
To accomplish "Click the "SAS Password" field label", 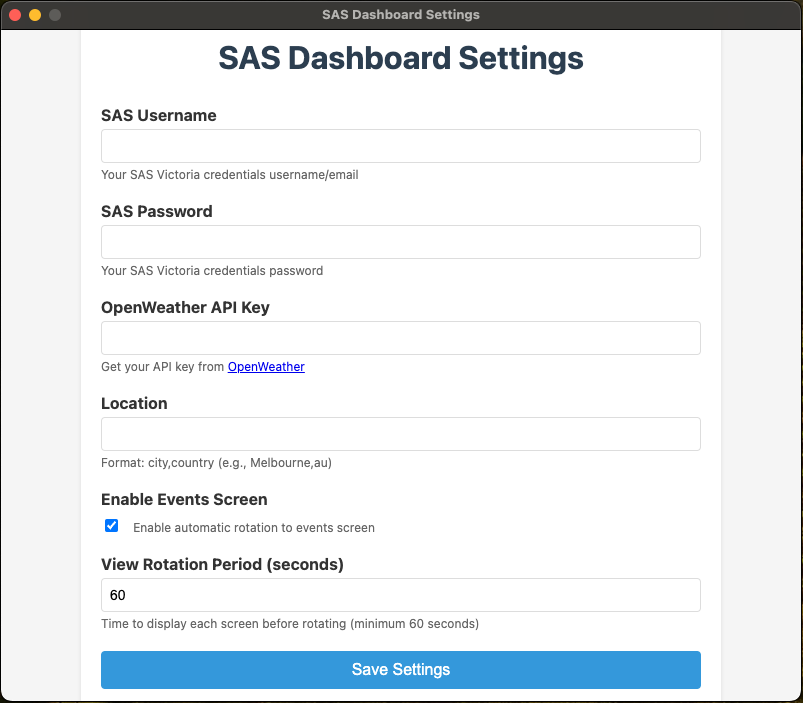I will (x=157, y=212).
